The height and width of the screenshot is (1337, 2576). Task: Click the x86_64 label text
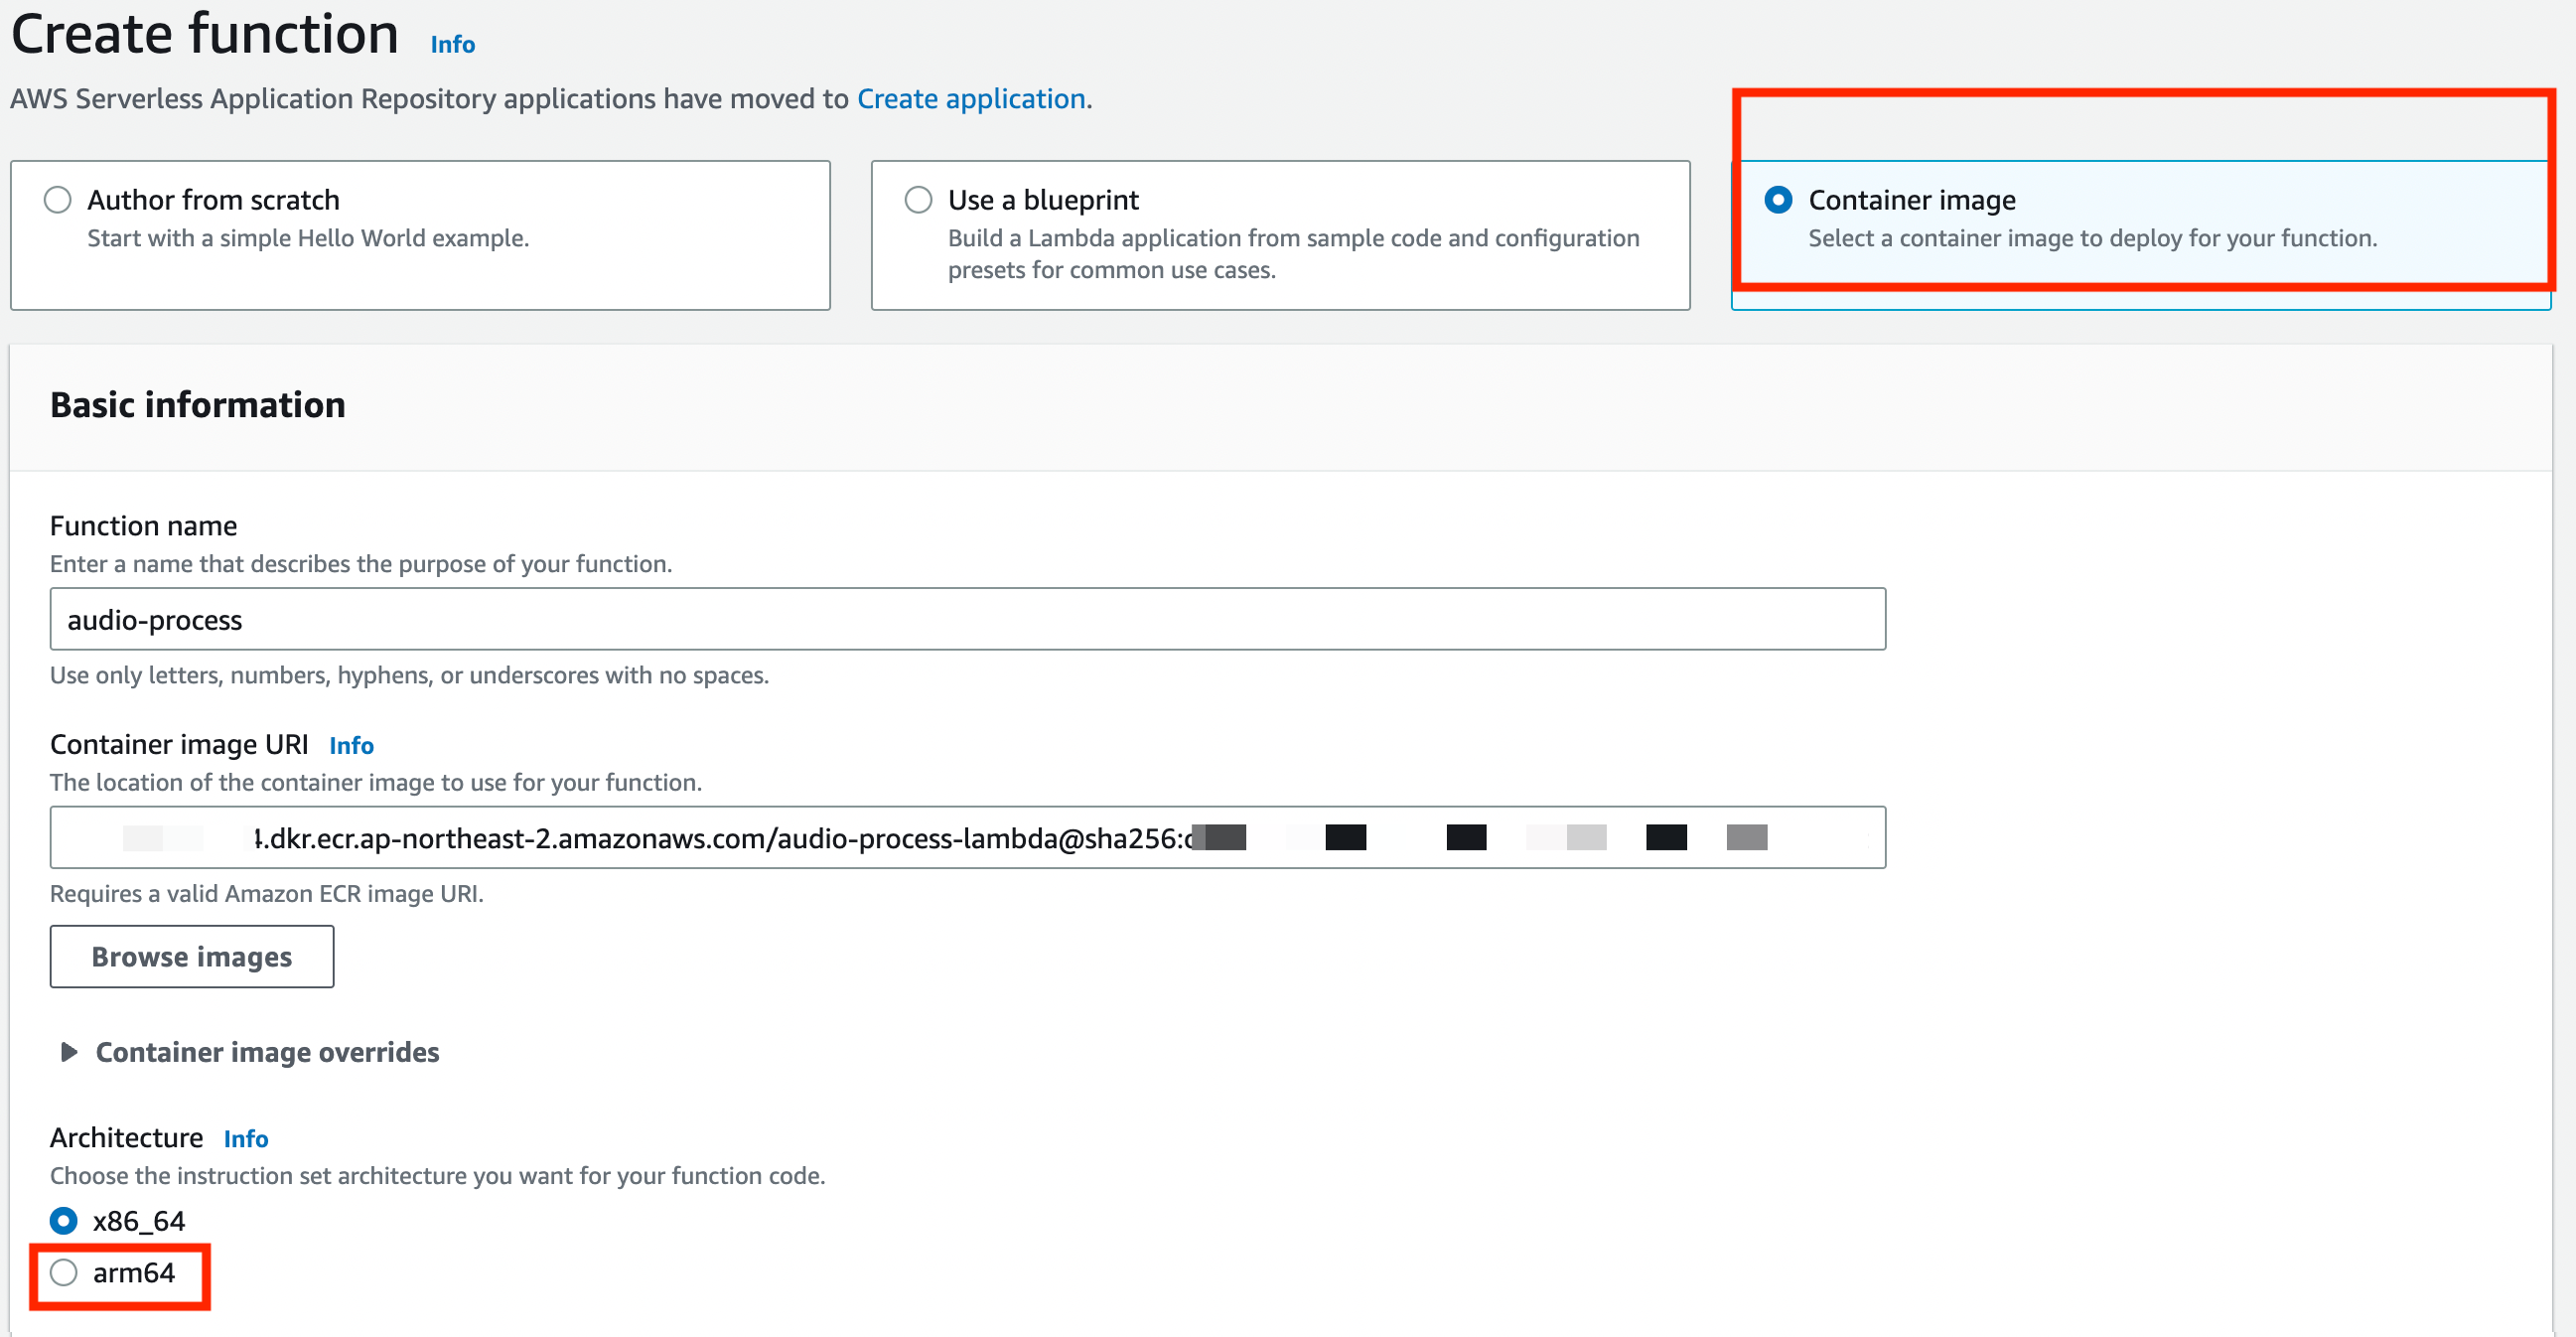(x=139, y=1221)
